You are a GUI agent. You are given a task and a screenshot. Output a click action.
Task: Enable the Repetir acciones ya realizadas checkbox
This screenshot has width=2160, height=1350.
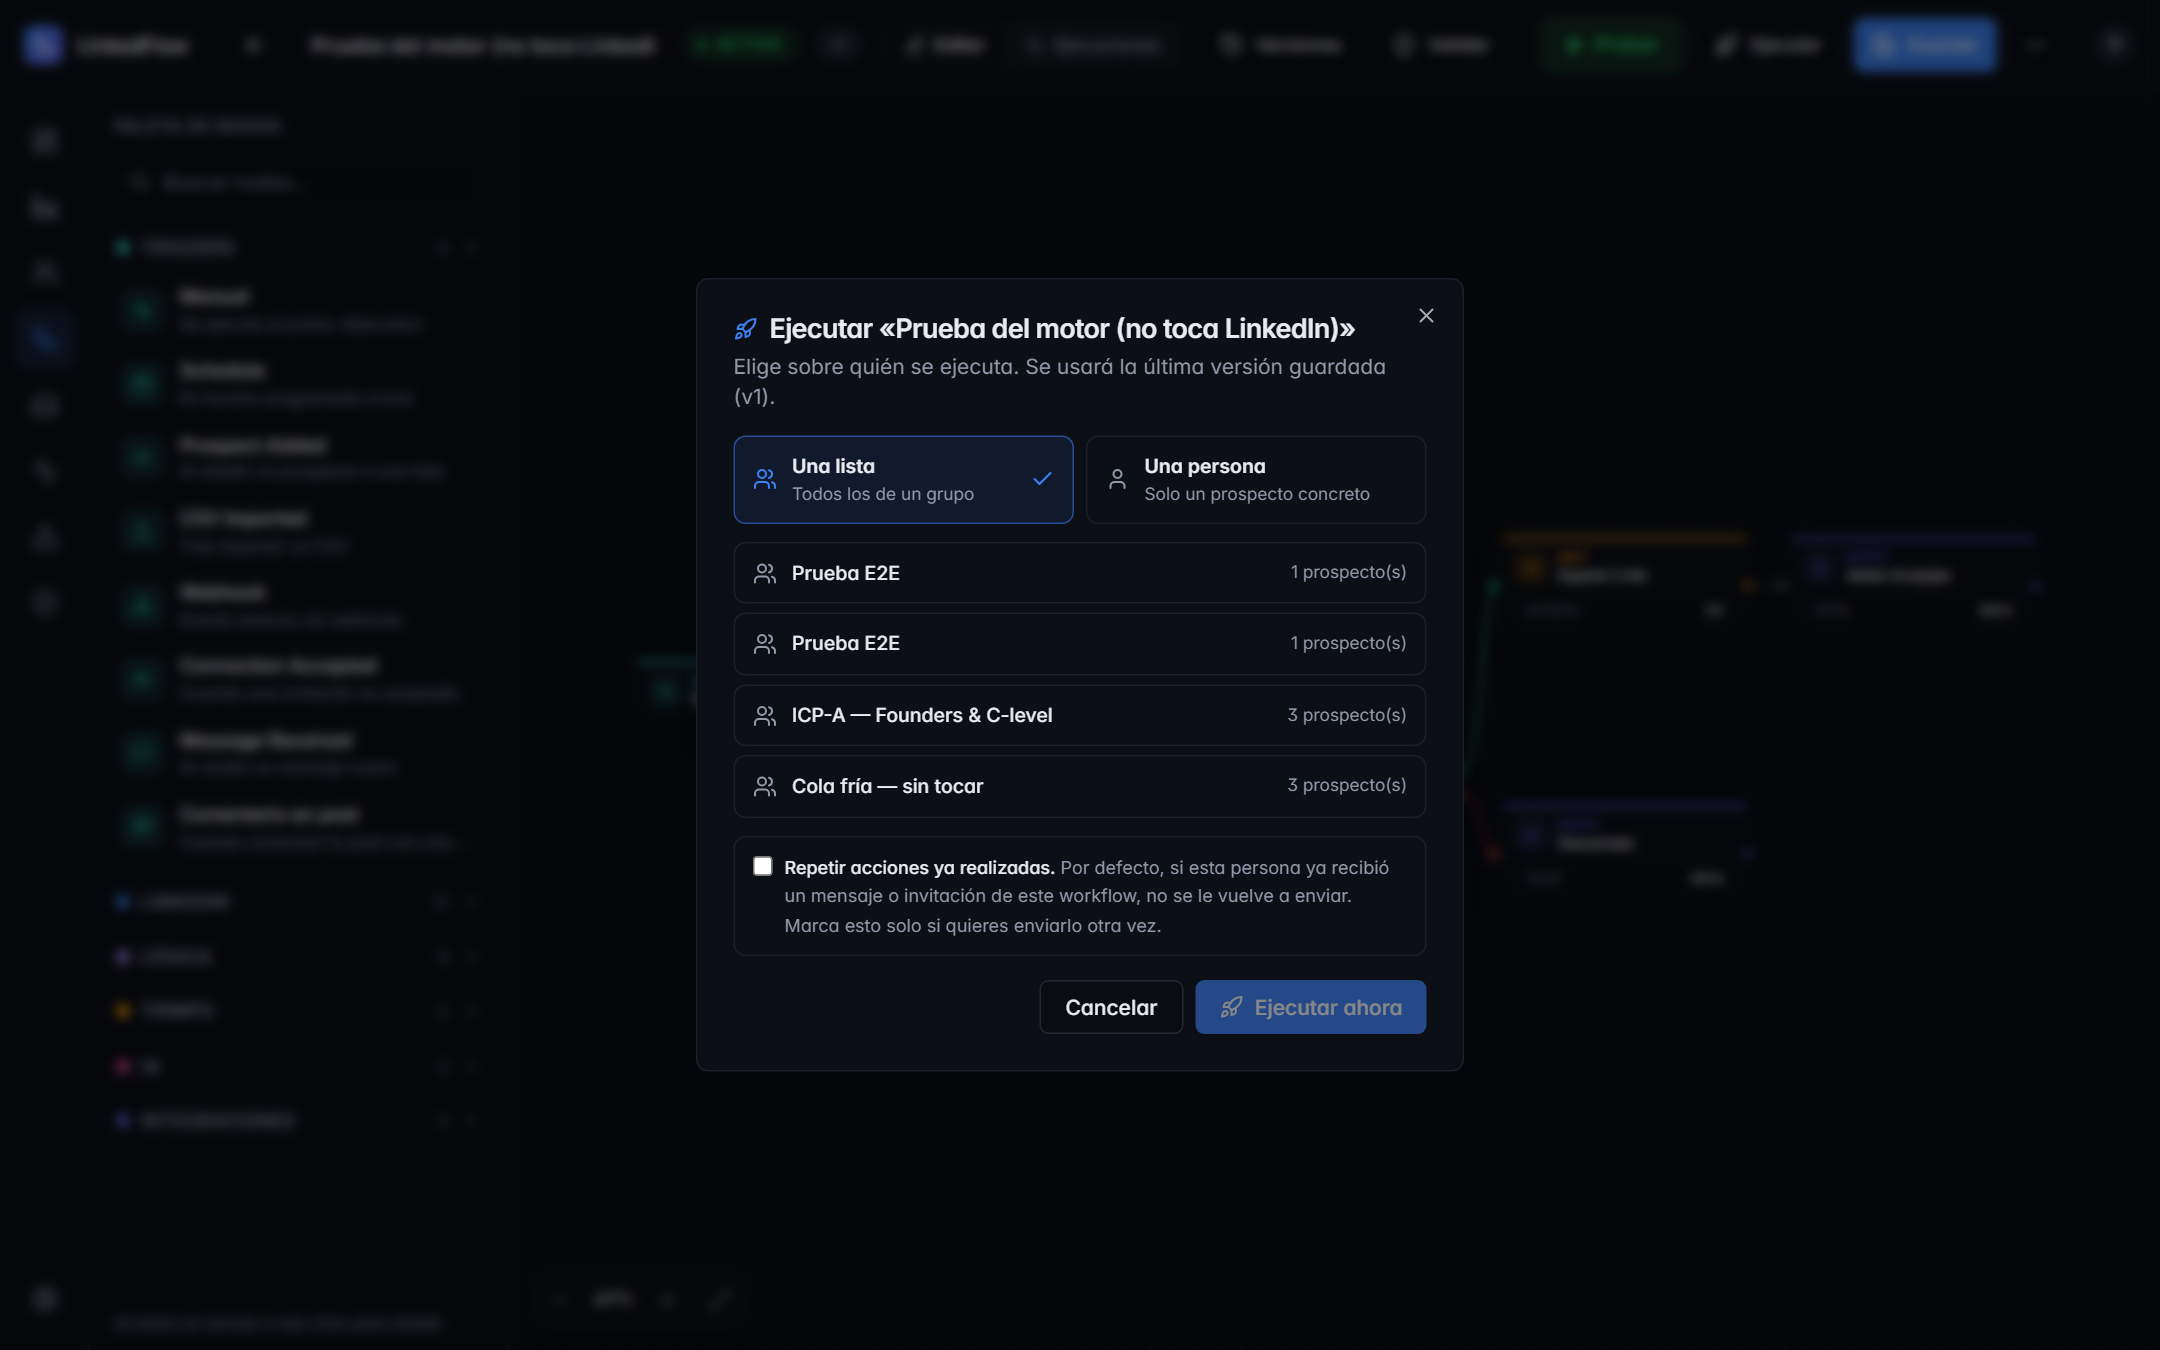[763, 866]
